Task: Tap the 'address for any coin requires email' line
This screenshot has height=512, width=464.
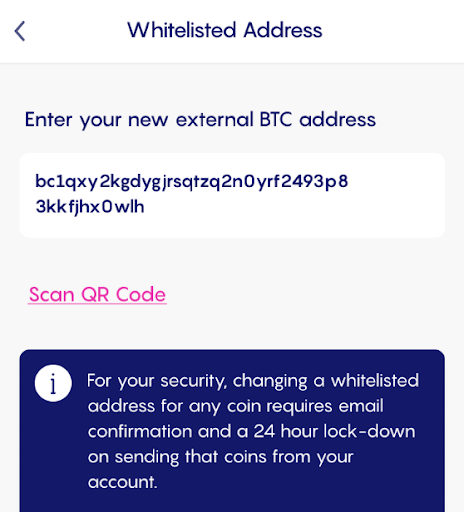Action: tap(235, 406)
